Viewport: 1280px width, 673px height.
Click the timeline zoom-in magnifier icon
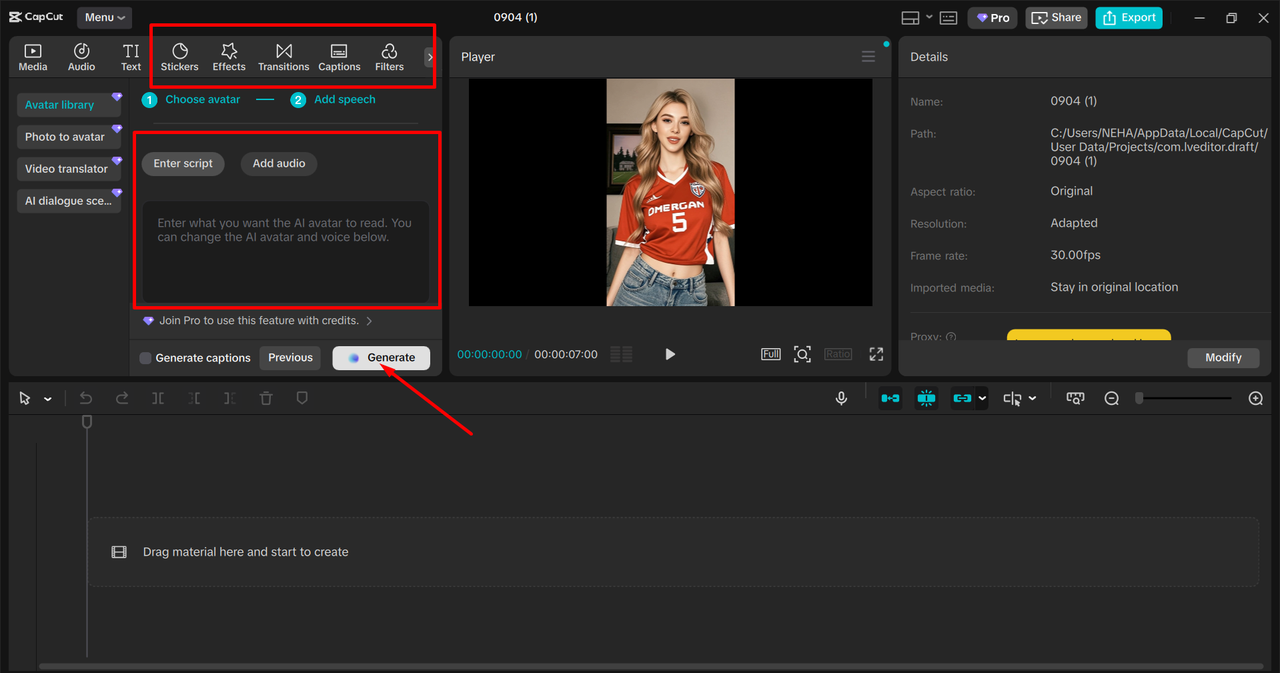(1256, 398)
